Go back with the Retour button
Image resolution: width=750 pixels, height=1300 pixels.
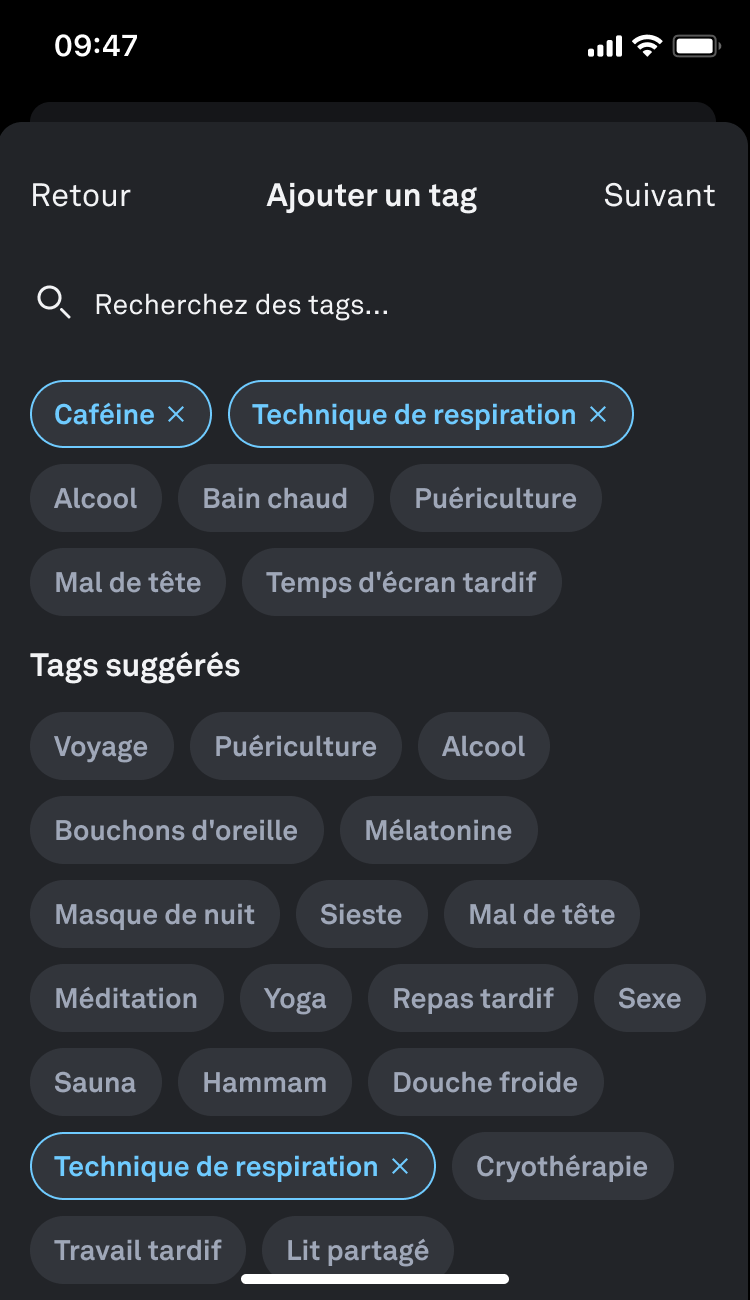(x=81, y=195)
